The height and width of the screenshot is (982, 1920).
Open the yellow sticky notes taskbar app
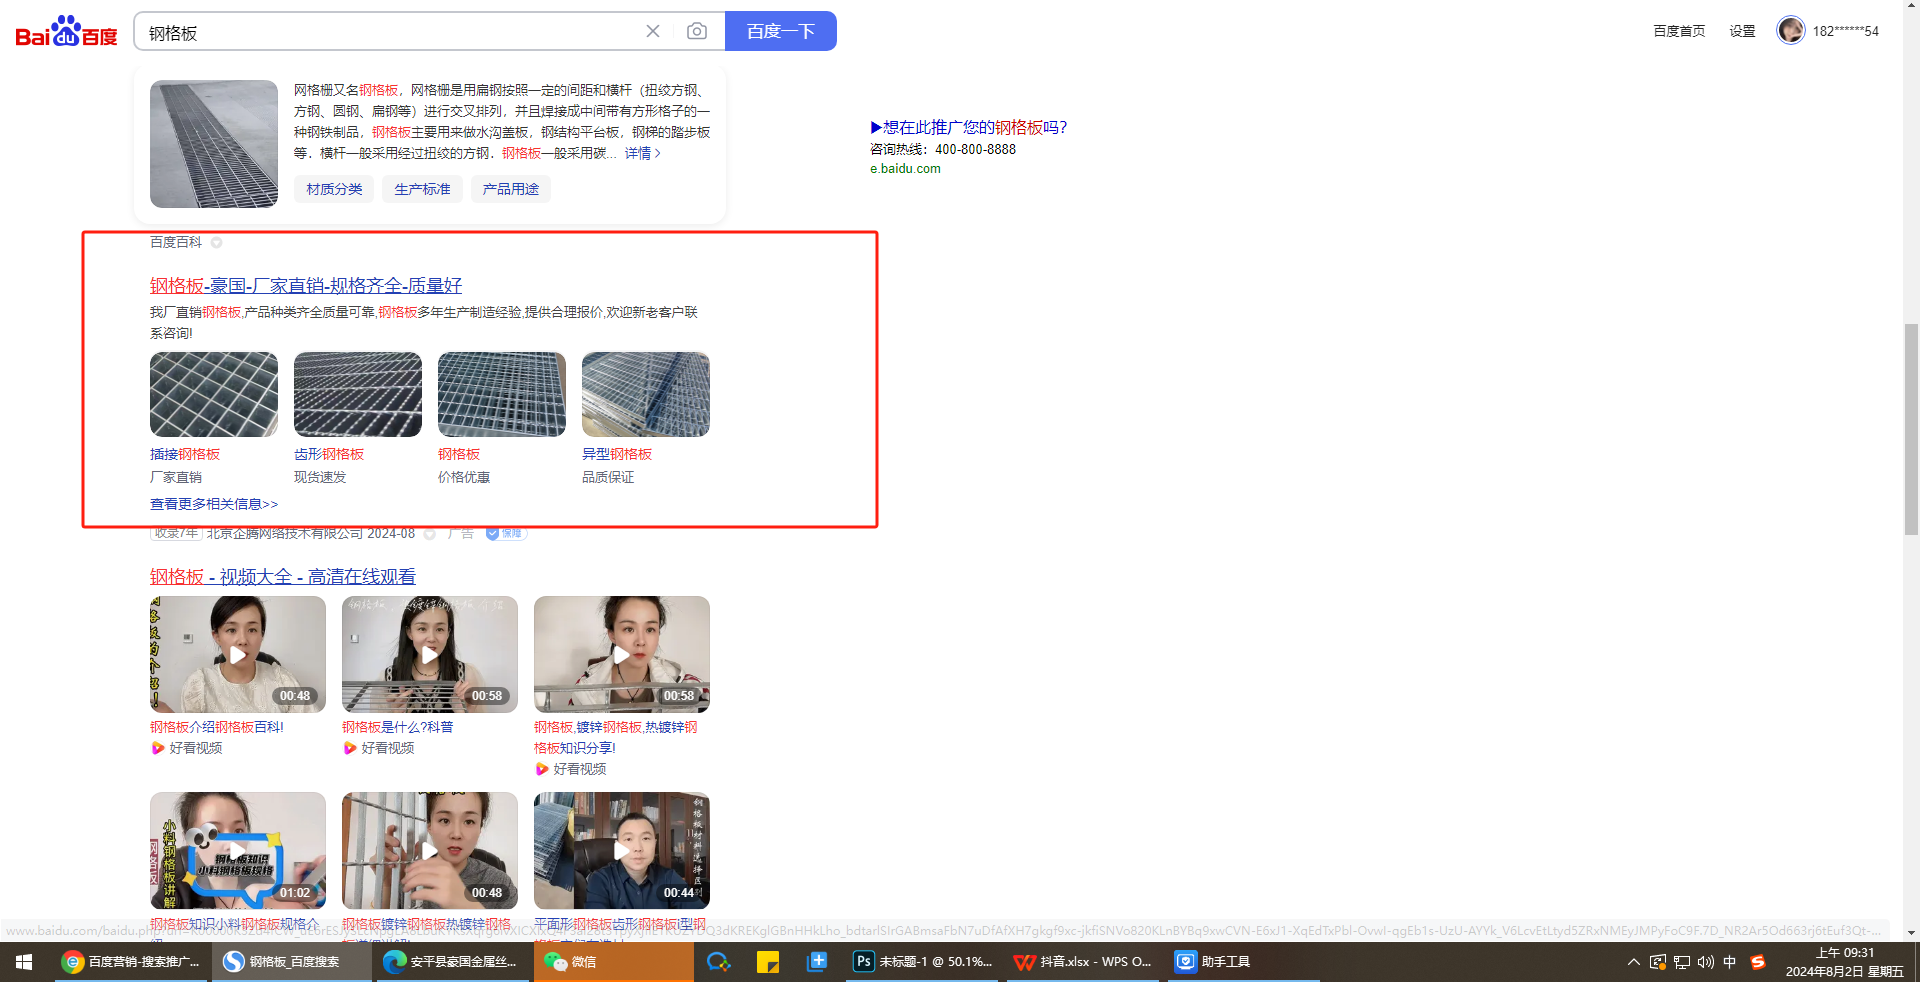click(768, 962)
